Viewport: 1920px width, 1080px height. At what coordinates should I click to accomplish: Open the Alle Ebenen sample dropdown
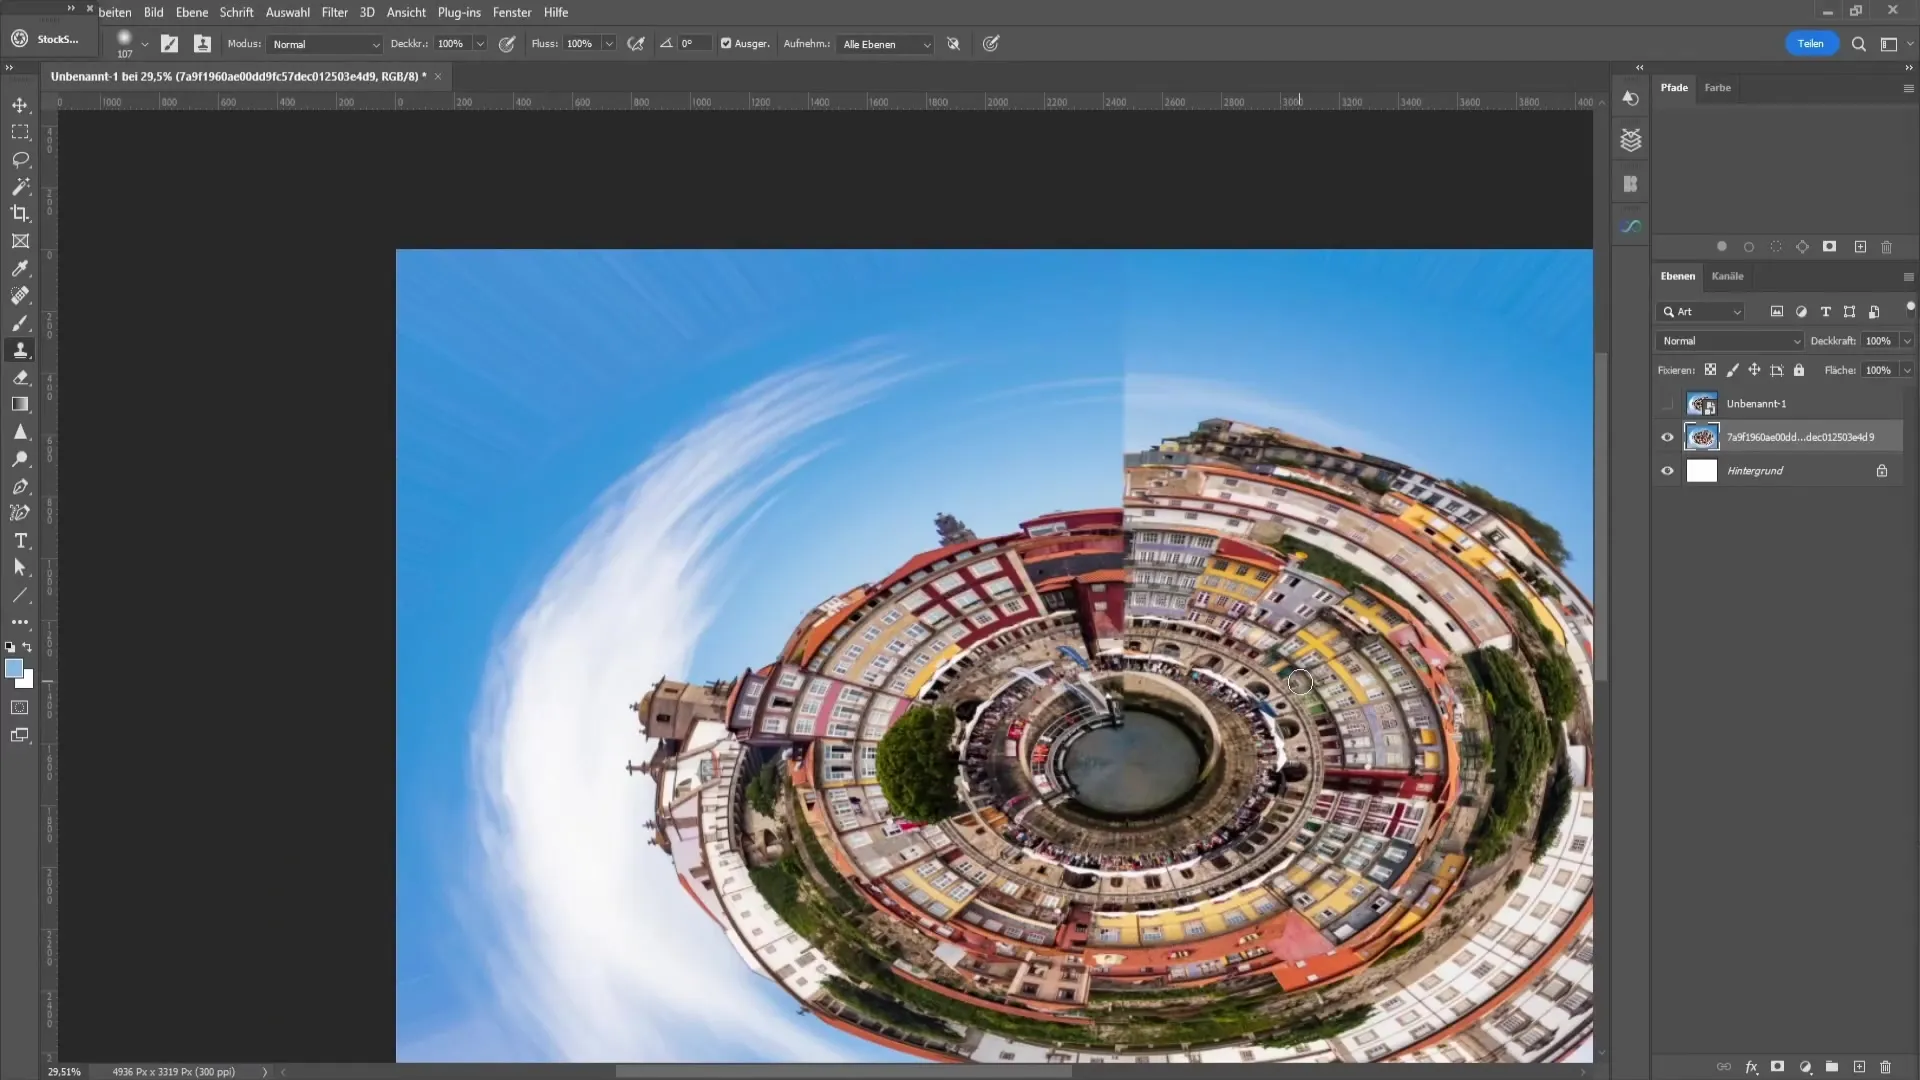tap(885, 44)
